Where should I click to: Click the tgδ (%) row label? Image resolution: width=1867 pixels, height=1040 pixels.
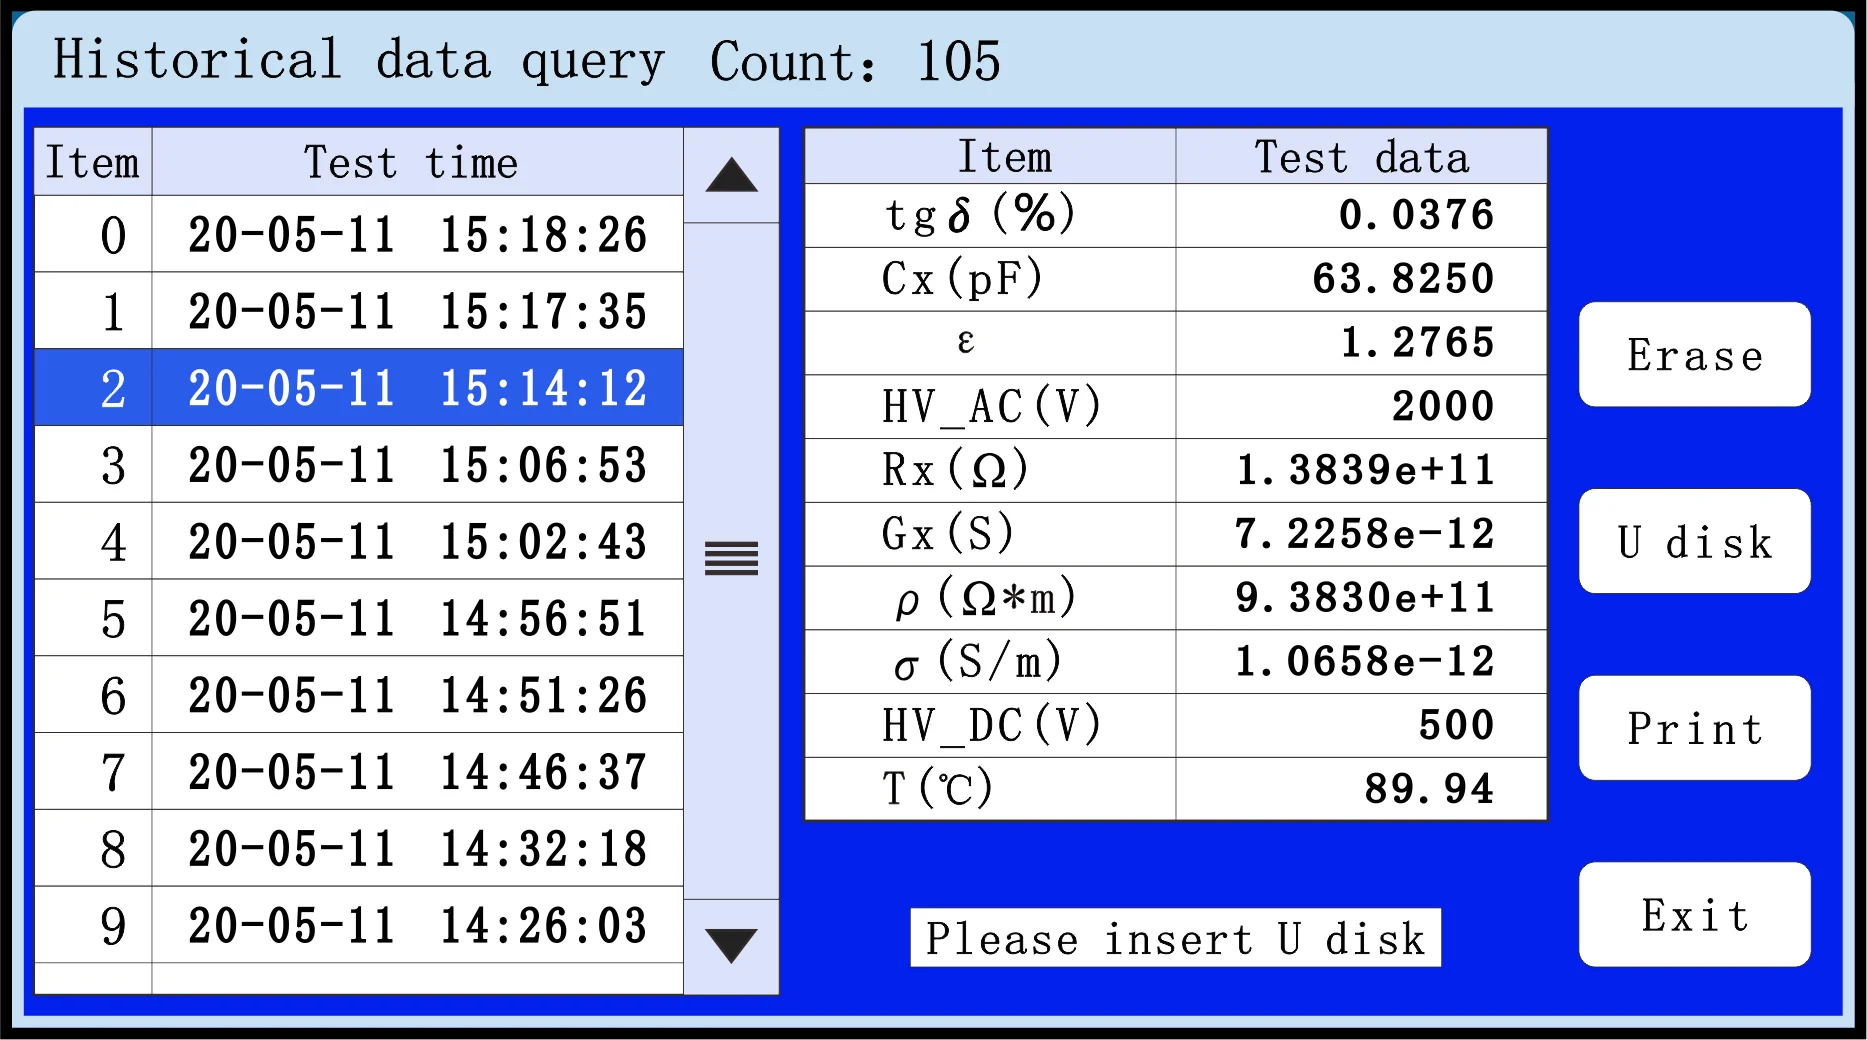coord(990,215)
